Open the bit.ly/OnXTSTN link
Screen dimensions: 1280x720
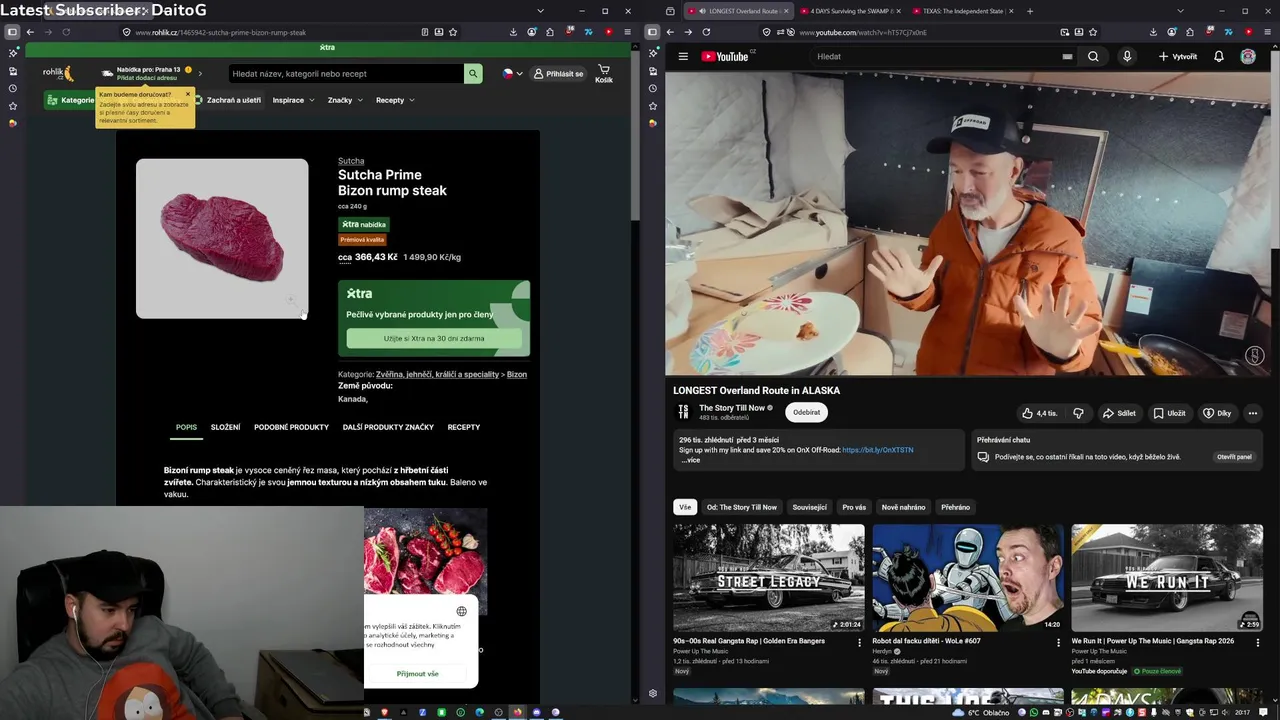(x=878, y=450)
